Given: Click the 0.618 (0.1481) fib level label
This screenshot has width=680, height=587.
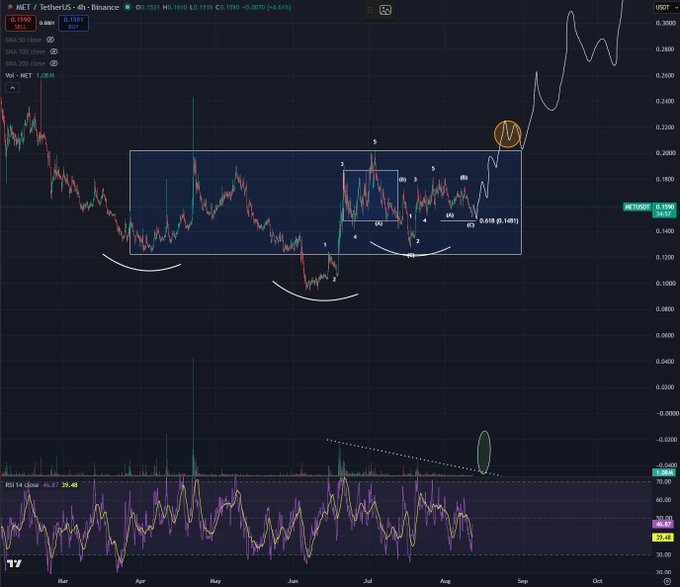Looking at the screenshot, I should 499,221.
